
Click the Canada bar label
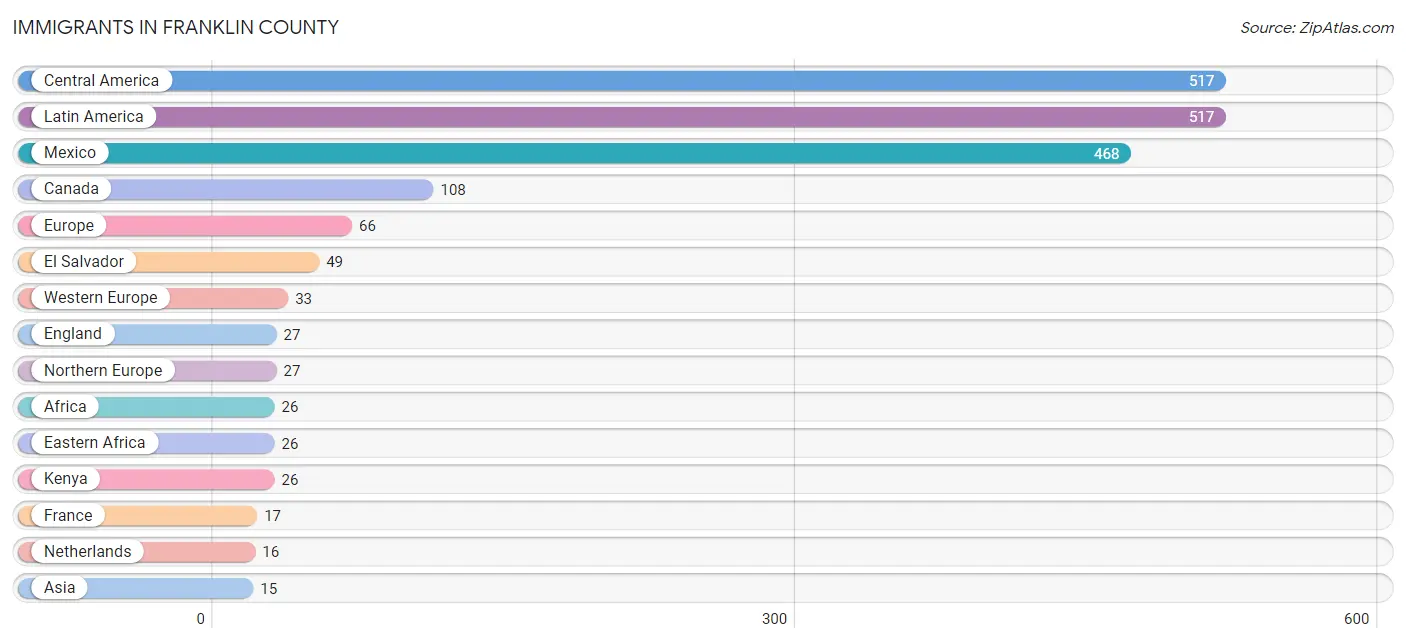click(x=71, y=189)
